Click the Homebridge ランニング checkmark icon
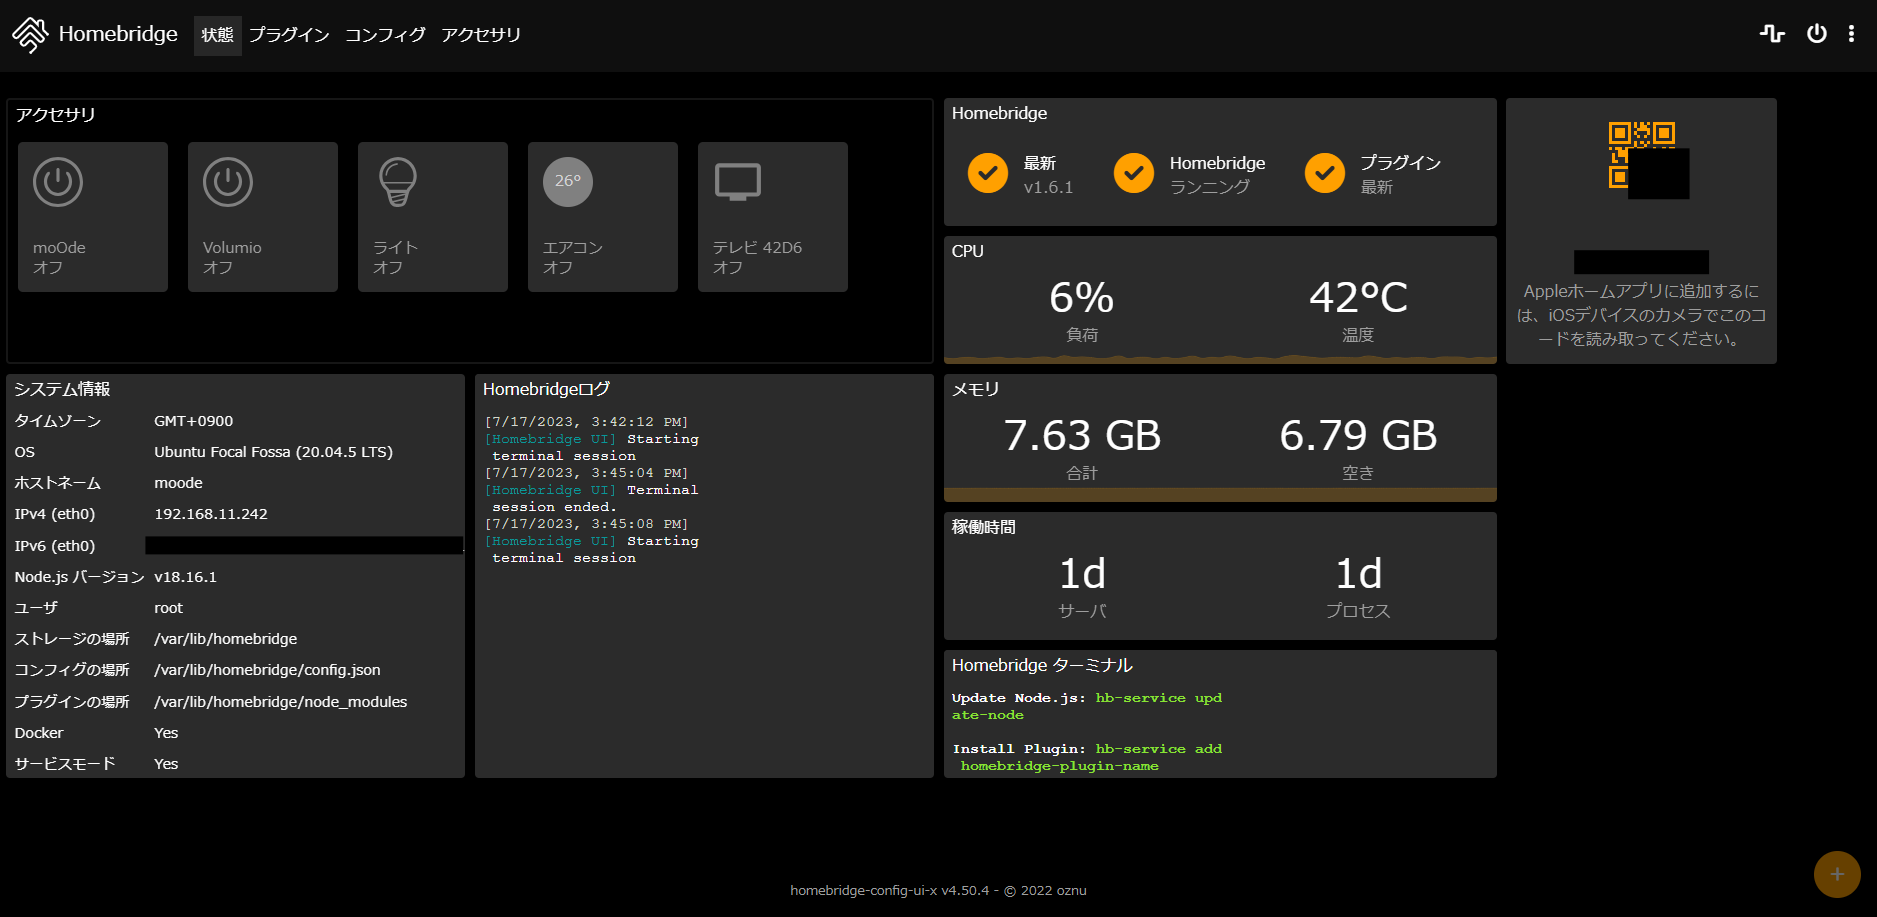This screenshot has height=917, width=1877. [1134, 173]
